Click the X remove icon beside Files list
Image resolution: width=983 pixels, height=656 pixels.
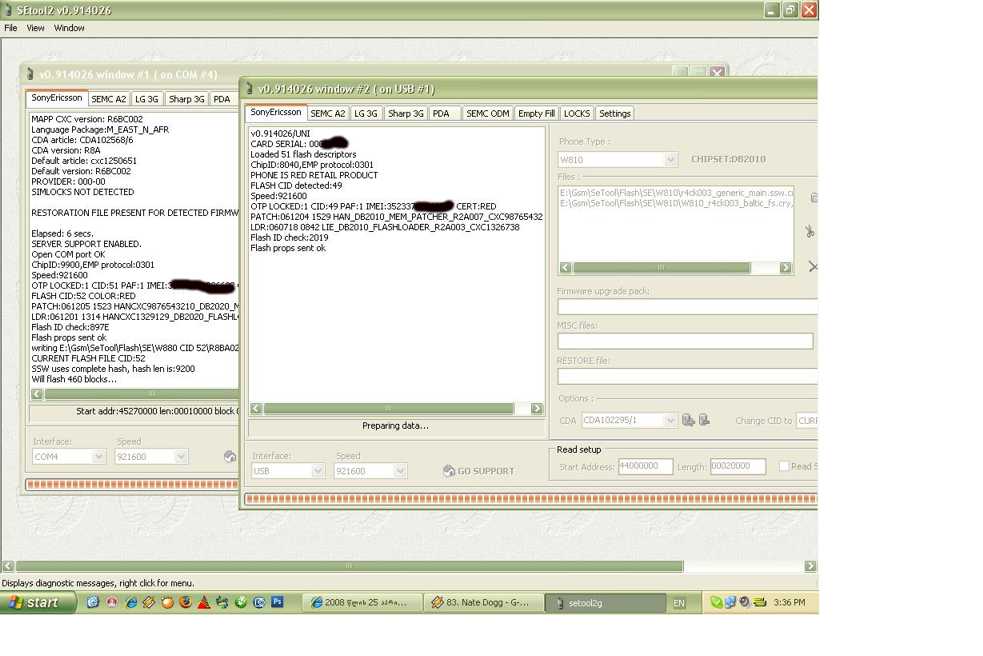[x=813, y=267]
